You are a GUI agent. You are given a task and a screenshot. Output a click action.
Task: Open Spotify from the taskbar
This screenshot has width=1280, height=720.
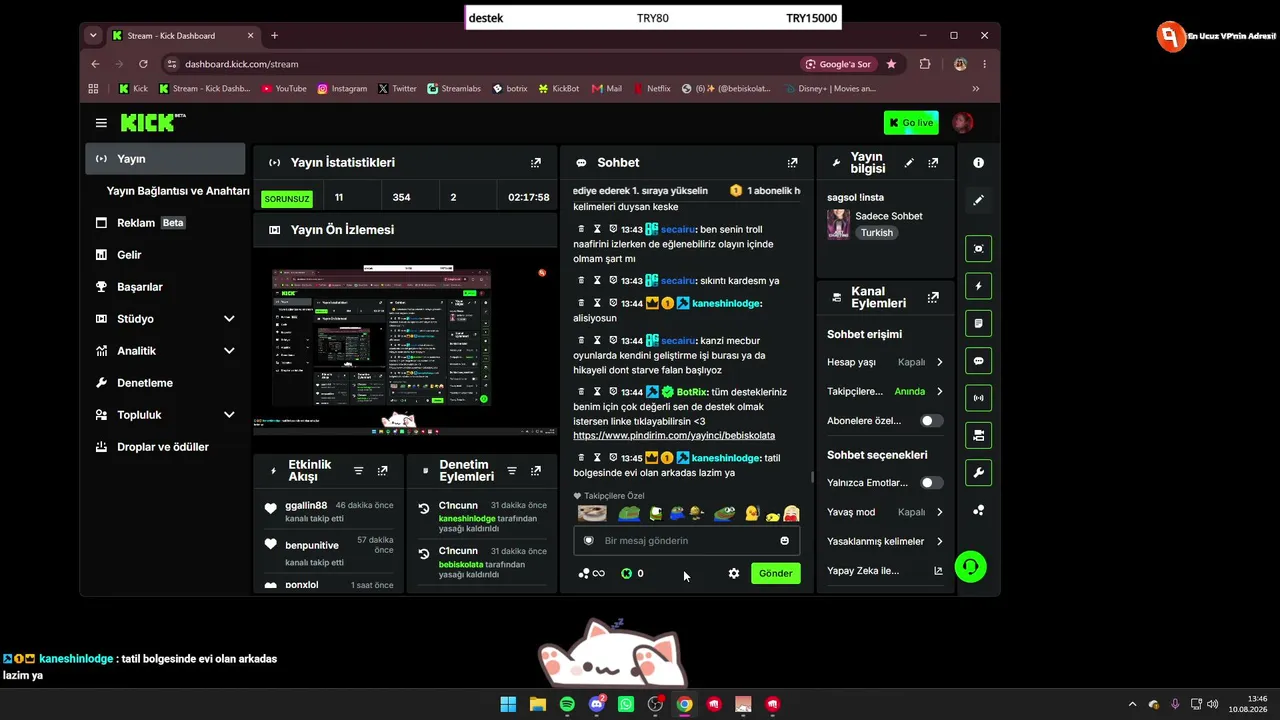pyautogui.click(x=567, y=704)
